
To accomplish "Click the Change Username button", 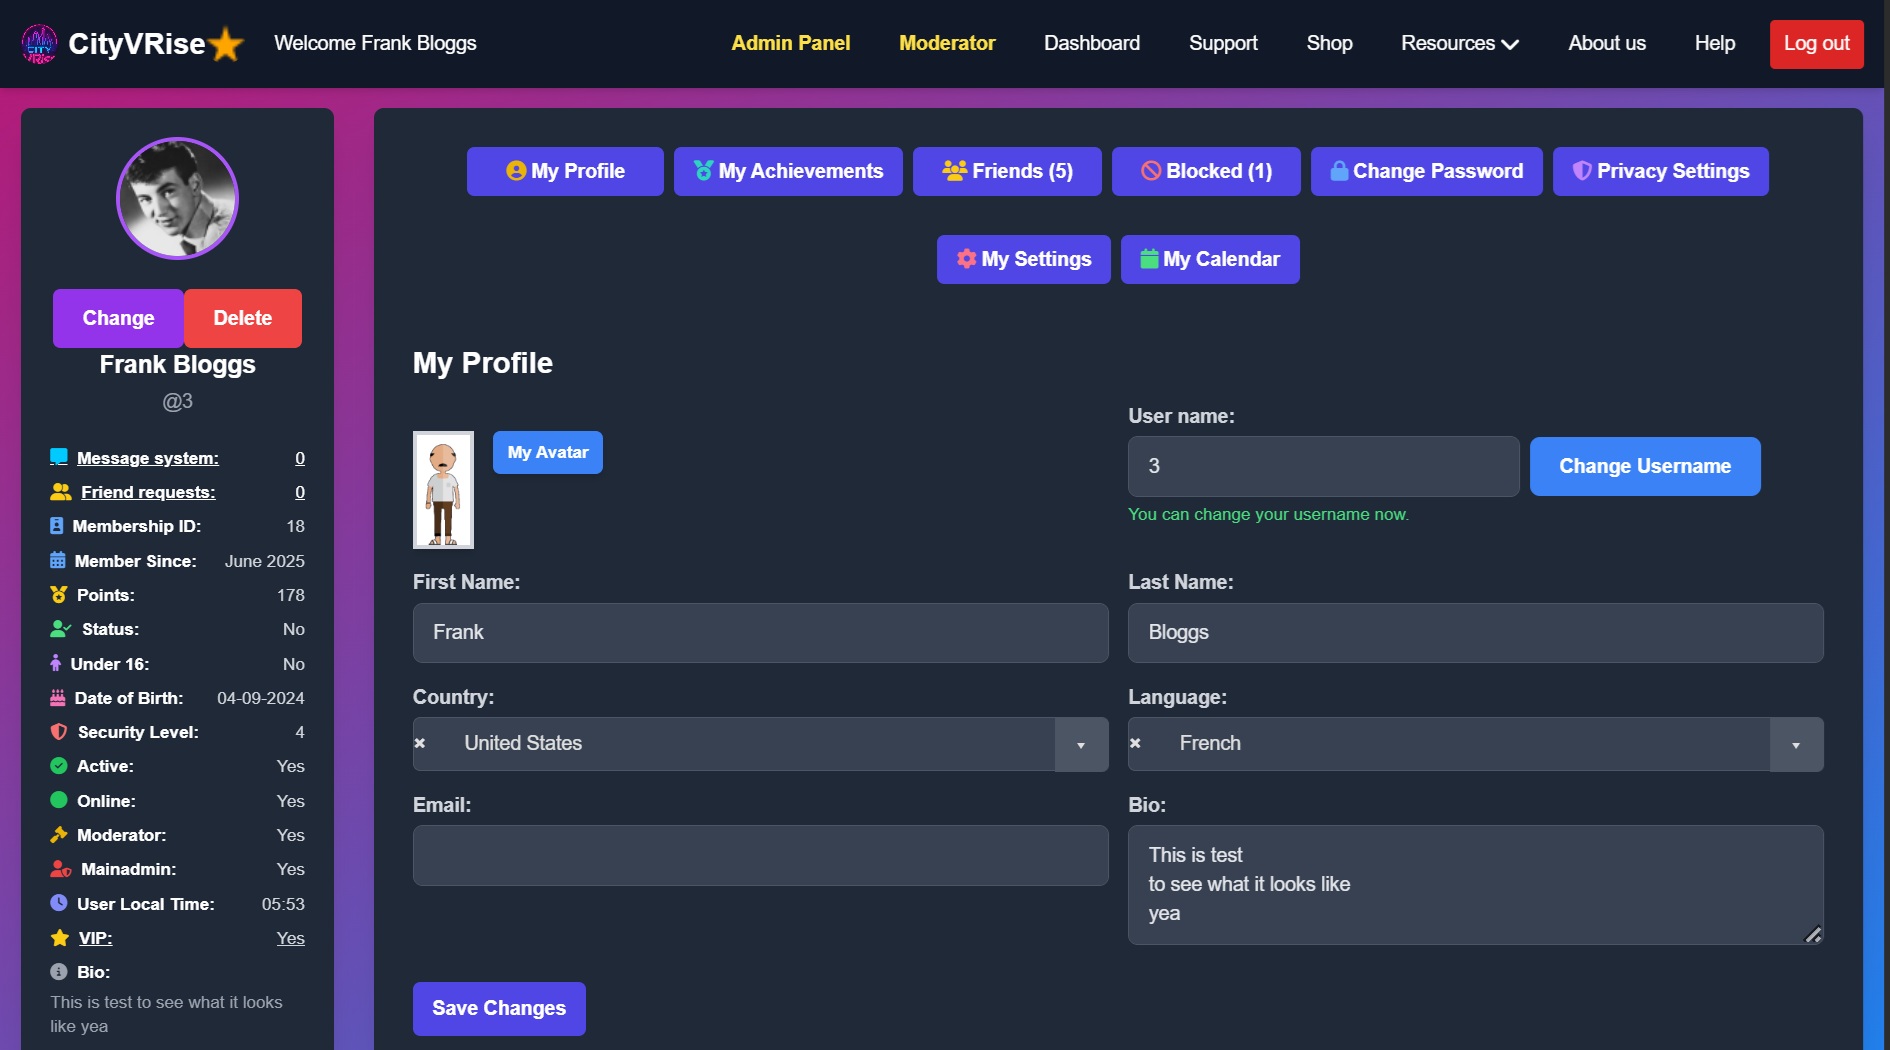I will tap(1644, 466).
